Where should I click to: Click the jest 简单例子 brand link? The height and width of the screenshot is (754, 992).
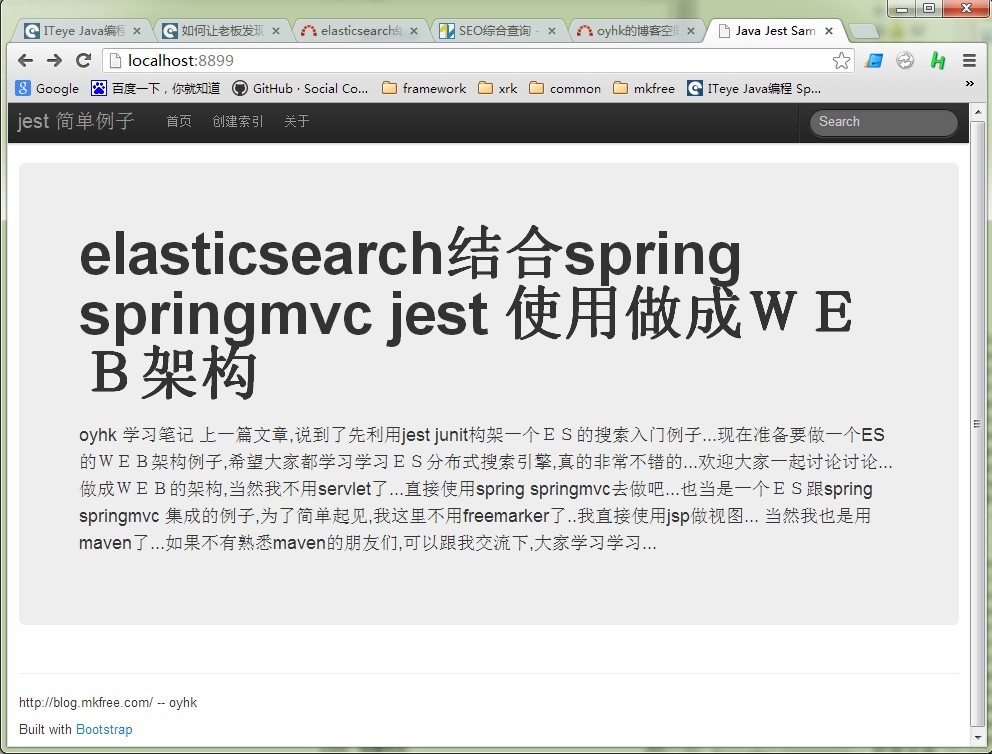[x=76, y=121]
